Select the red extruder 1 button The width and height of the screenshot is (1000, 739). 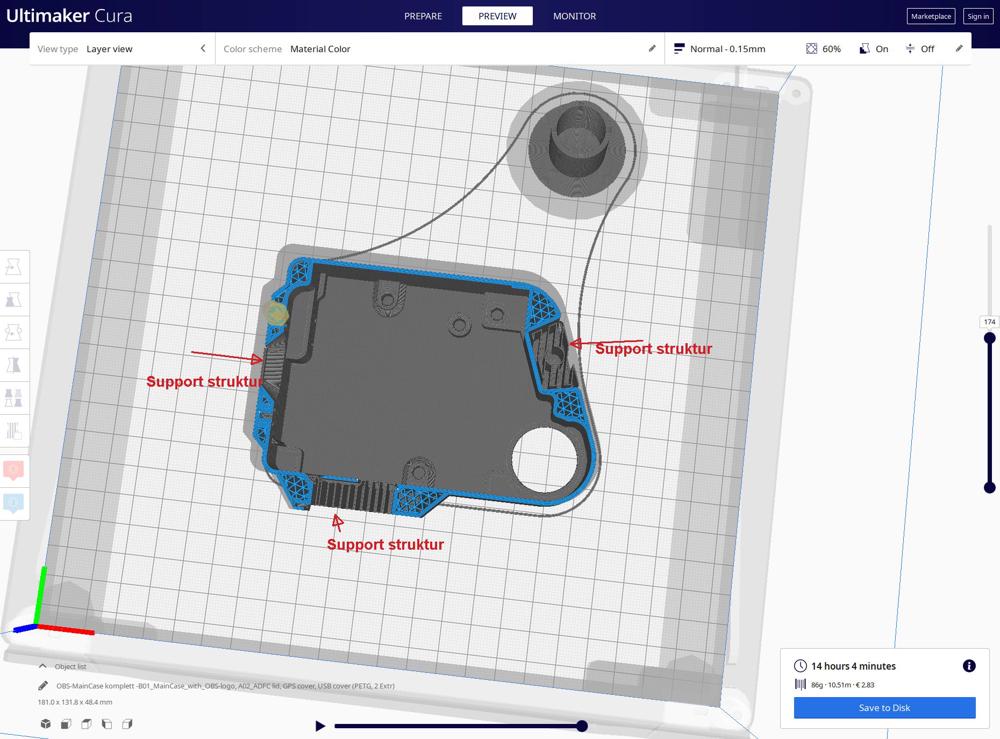click(14, 469)
